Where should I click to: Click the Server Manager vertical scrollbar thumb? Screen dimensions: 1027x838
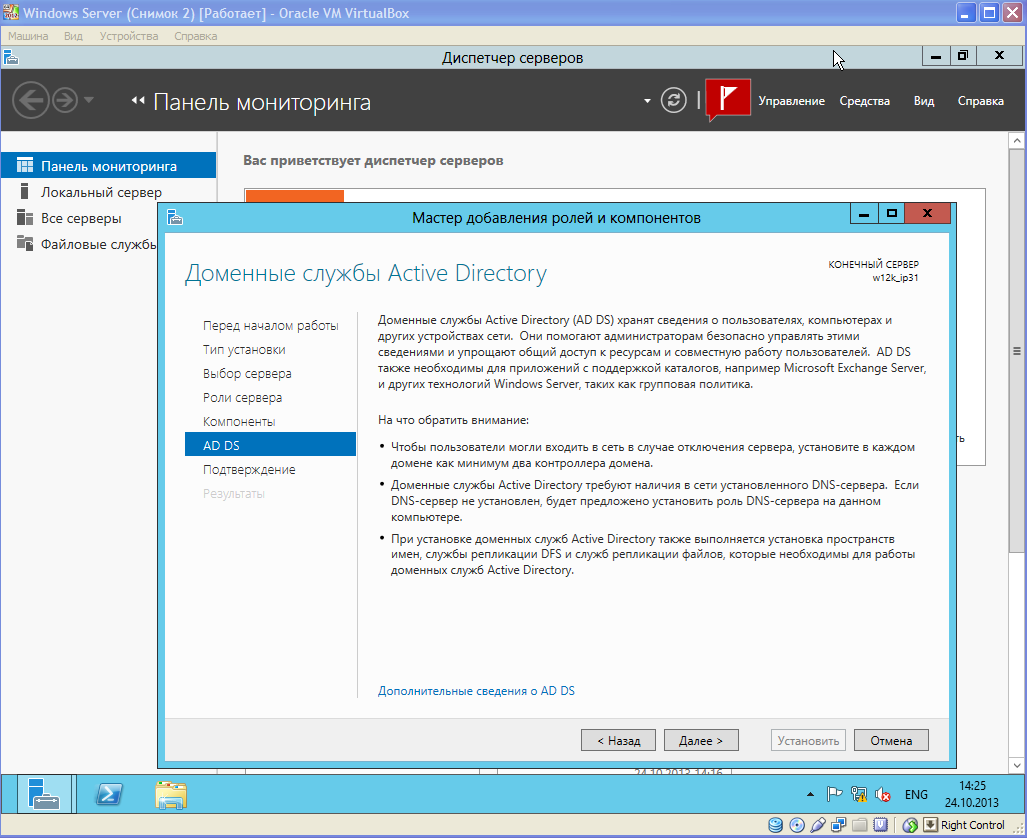point(1017,351)
